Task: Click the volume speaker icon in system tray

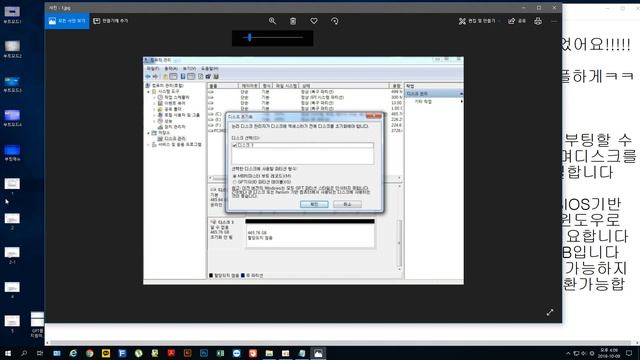Action: [583, 353]
